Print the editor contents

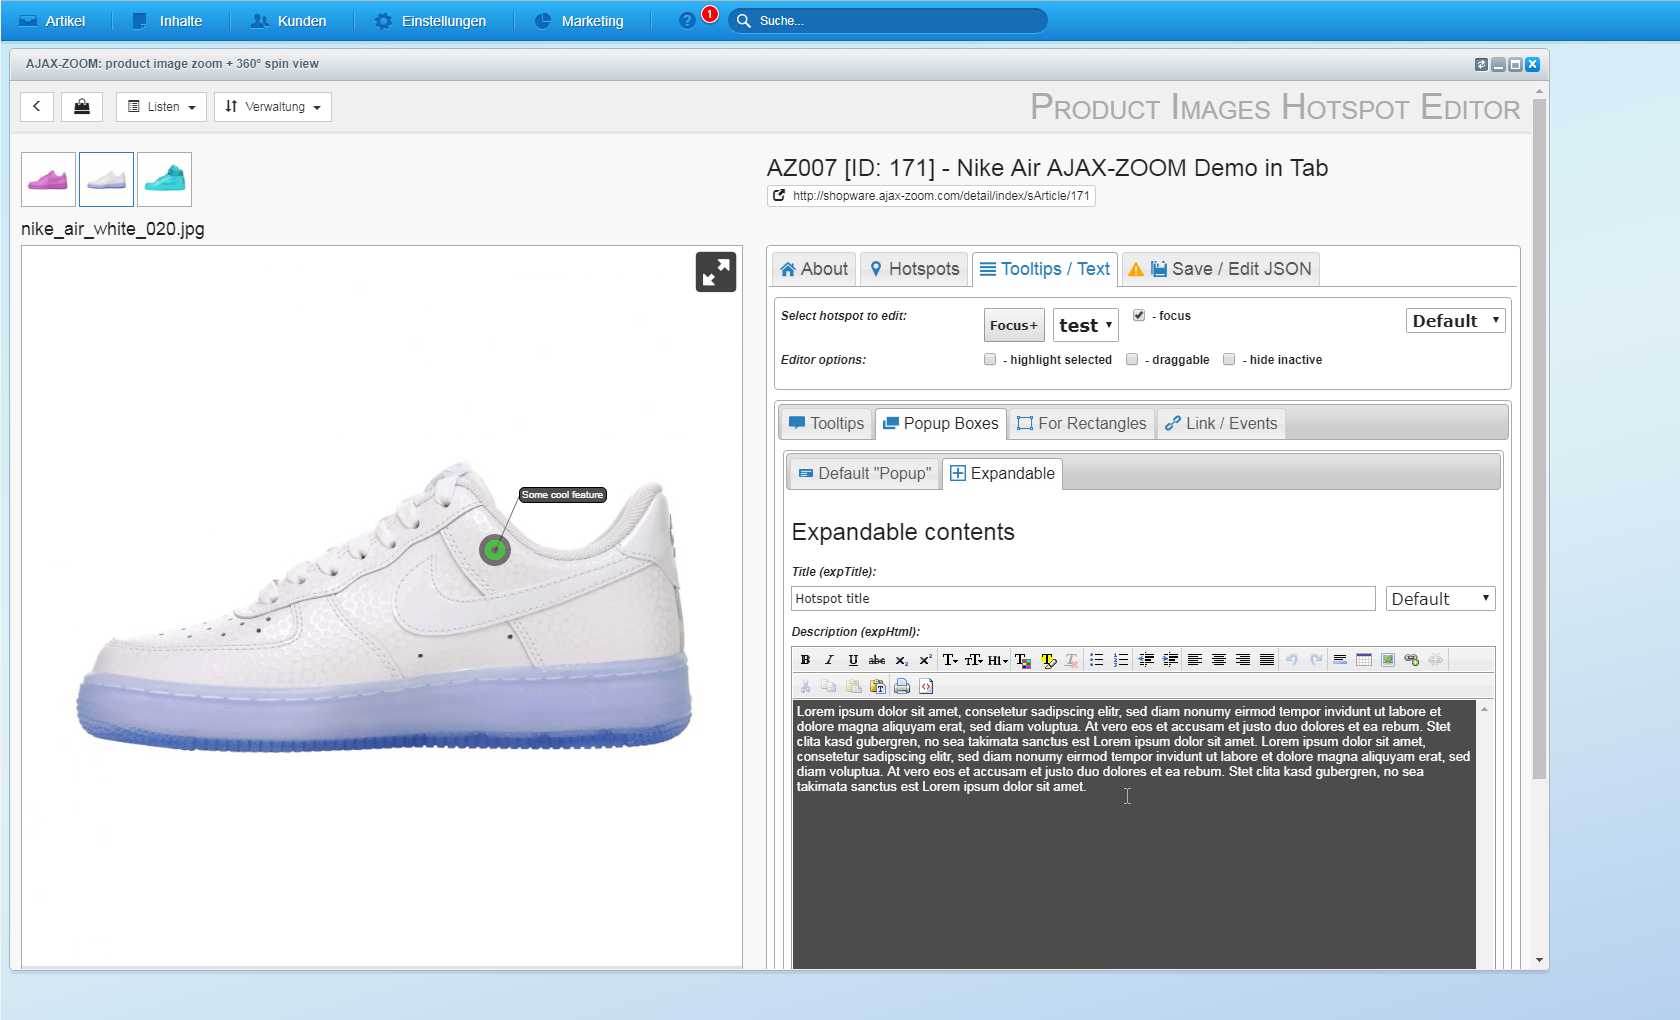tap(902, 686)
